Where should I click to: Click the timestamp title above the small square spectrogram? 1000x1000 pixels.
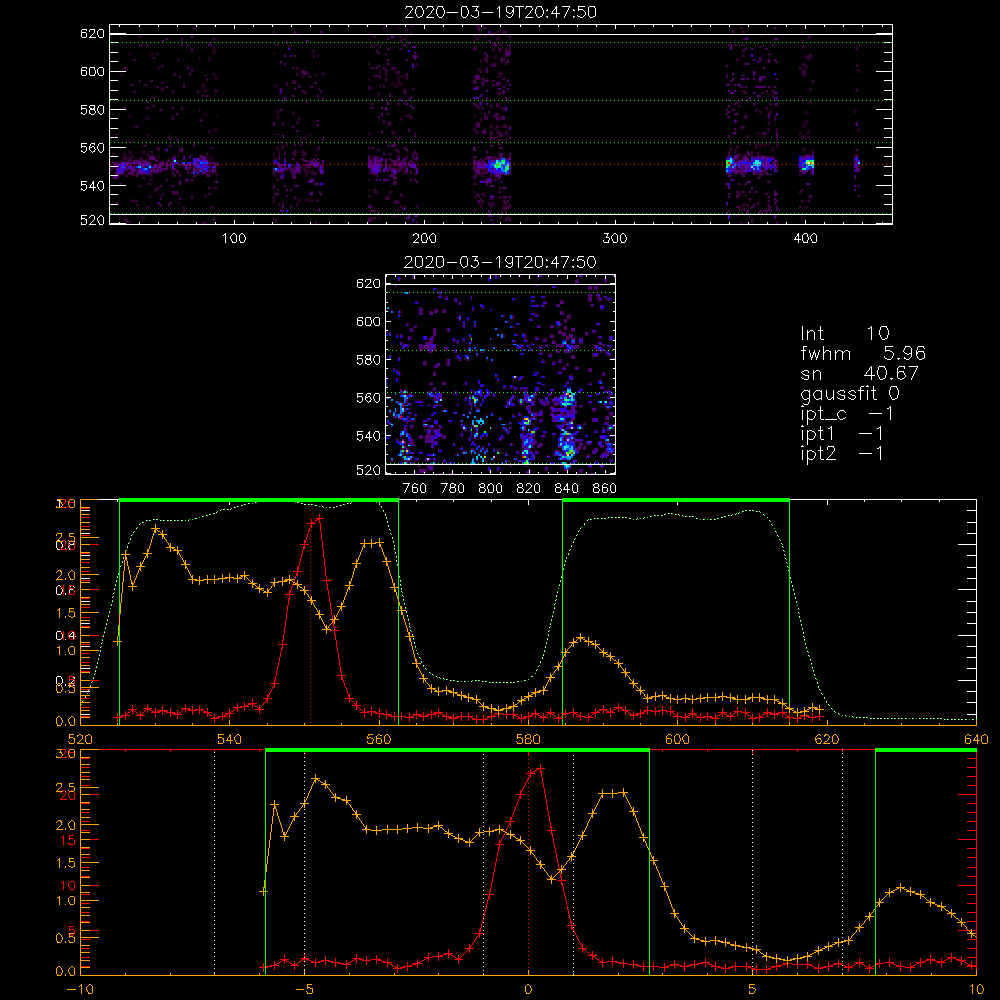pos(500,262)
